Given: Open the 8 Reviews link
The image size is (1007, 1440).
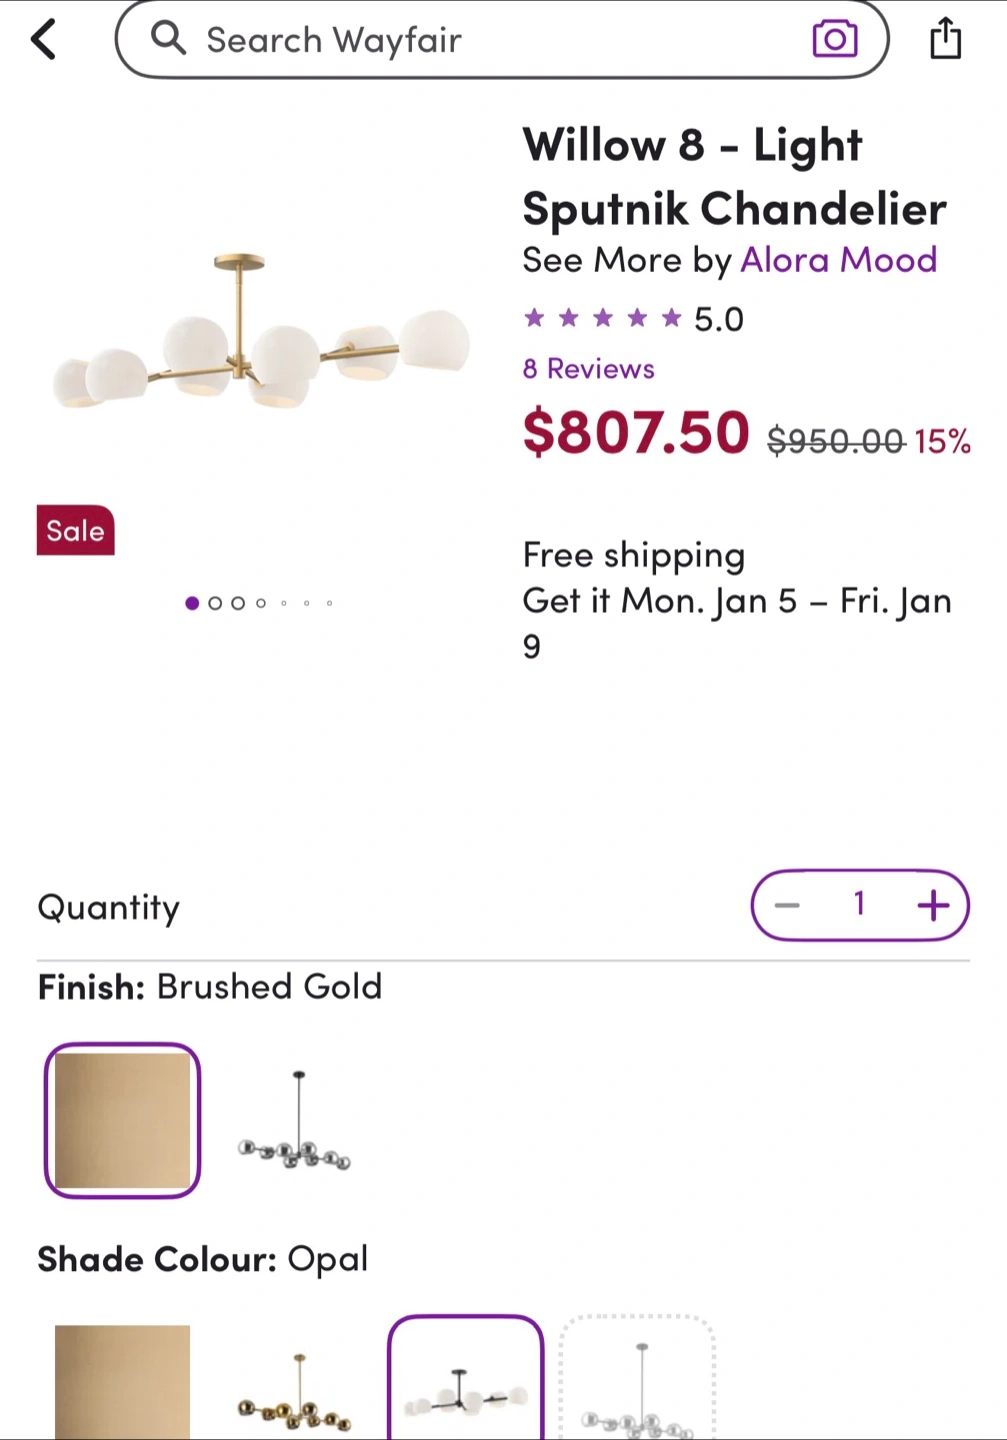Looking at the screenshot, I should click(588, 369).
